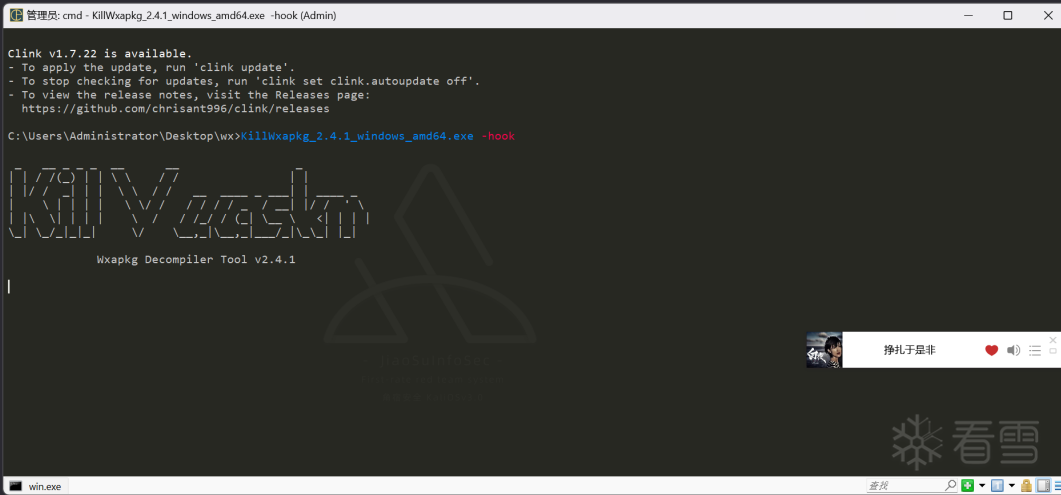Click the 'clink update' instruction line
Screen dimensions: 1061x495
pos(152,67)
